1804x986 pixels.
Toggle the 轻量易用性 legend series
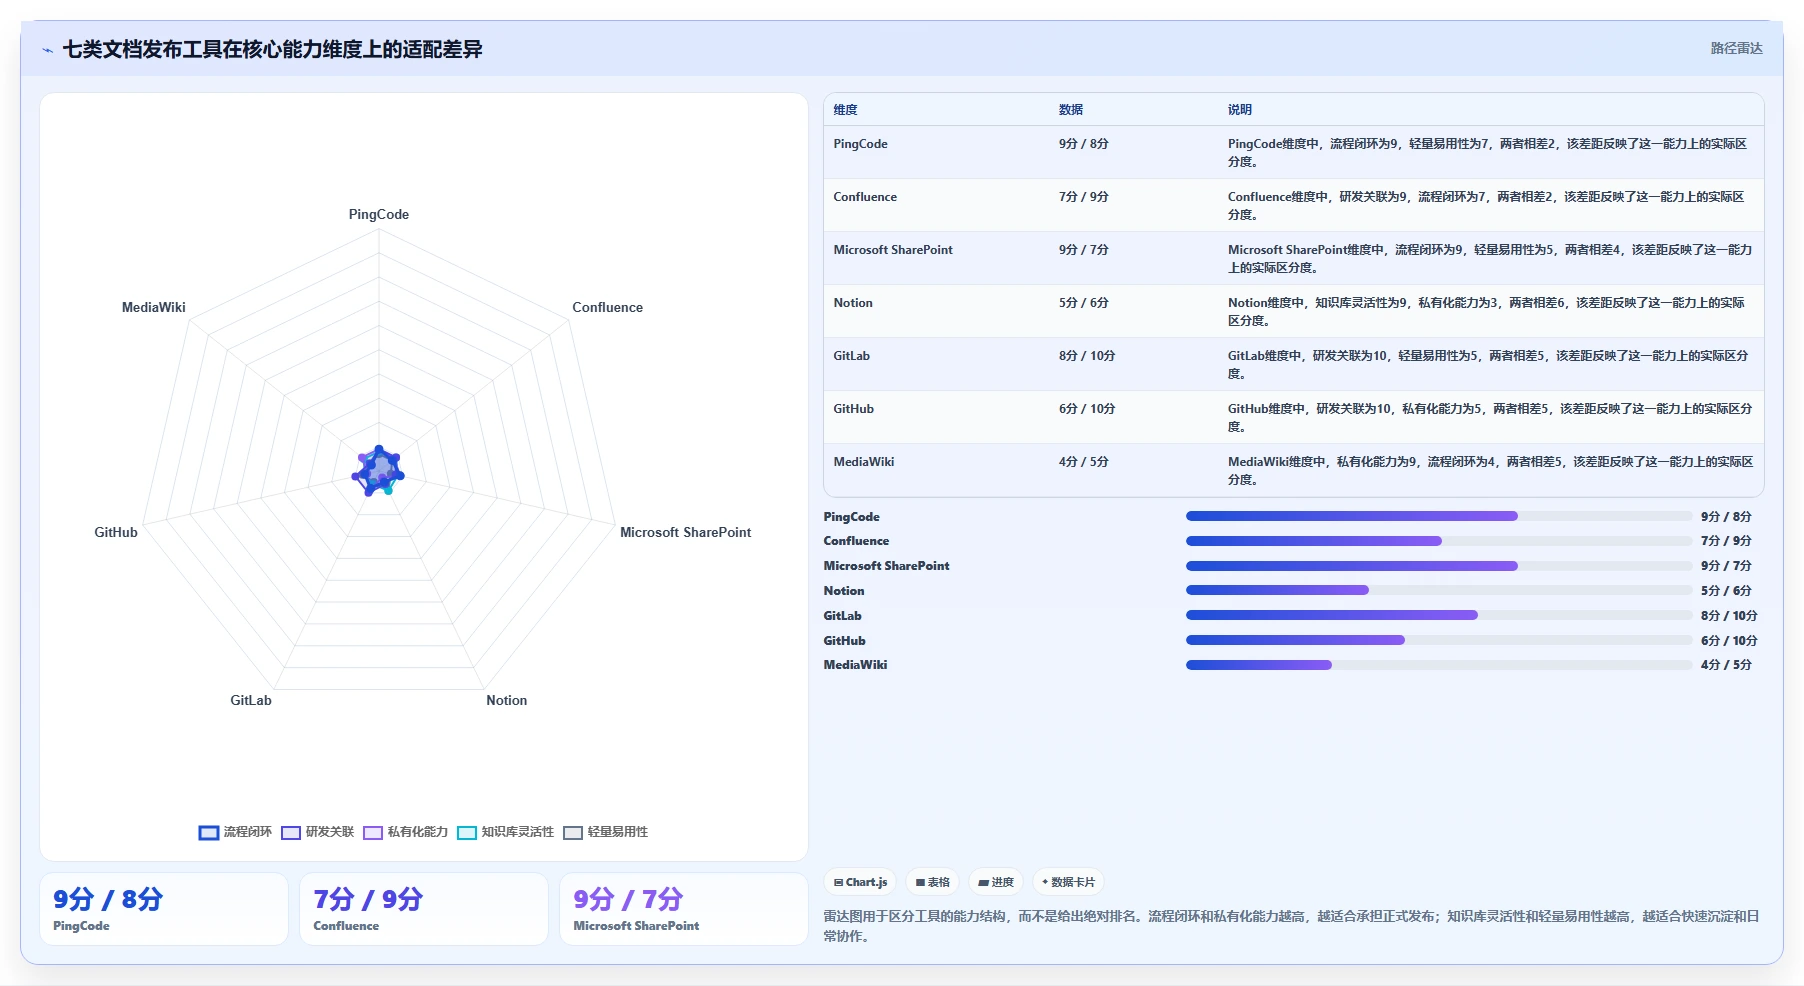[605, 832]
